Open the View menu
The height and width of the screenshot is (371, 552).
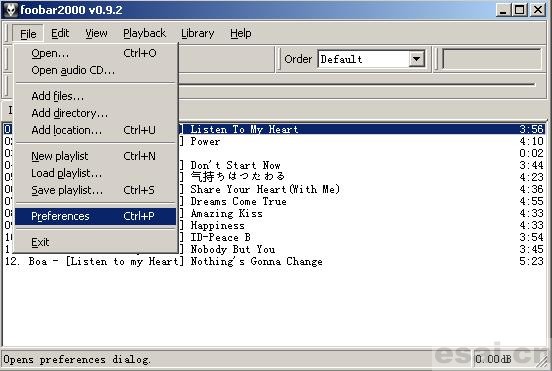pyautogui.click(x=96, y=33)
